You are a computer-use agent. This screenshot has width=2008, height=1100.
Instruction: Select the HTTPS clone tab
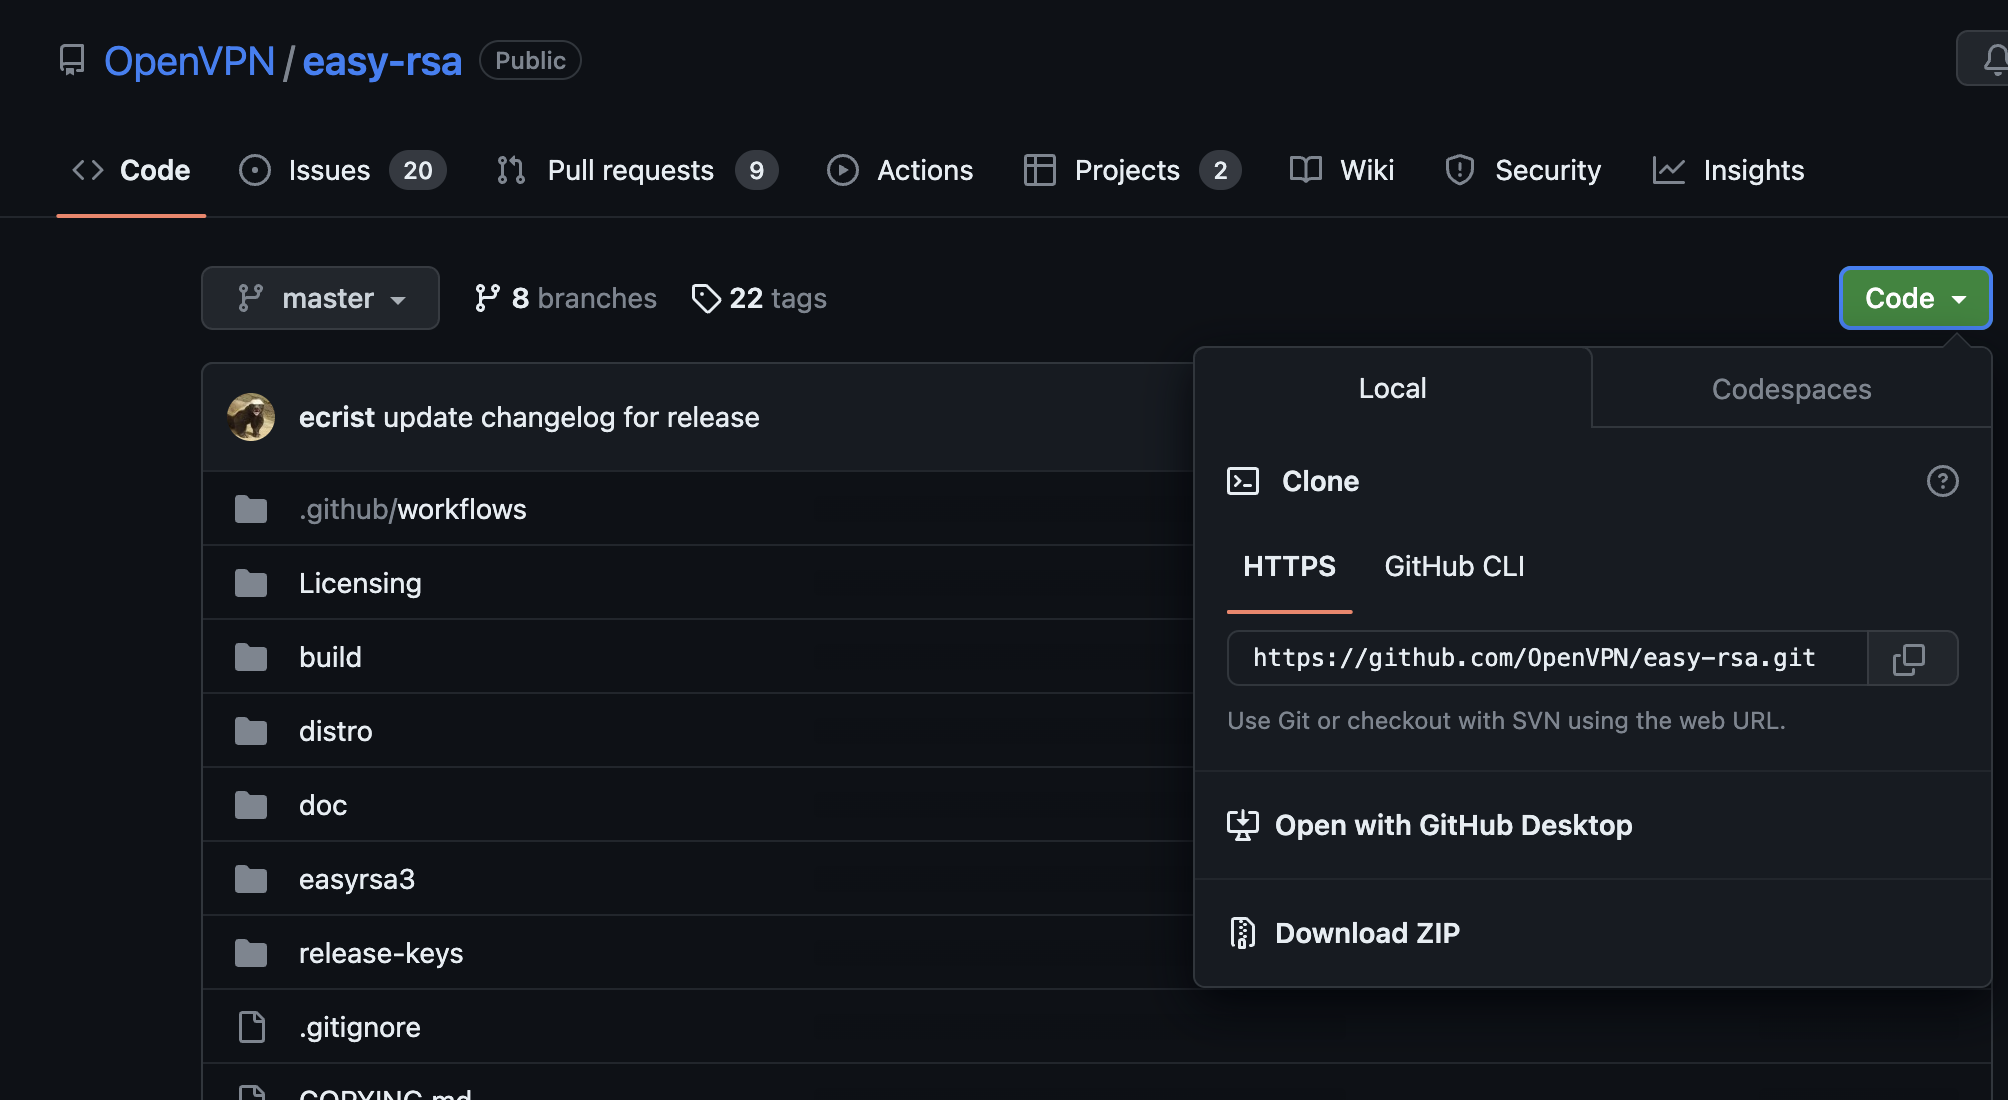1289,567
